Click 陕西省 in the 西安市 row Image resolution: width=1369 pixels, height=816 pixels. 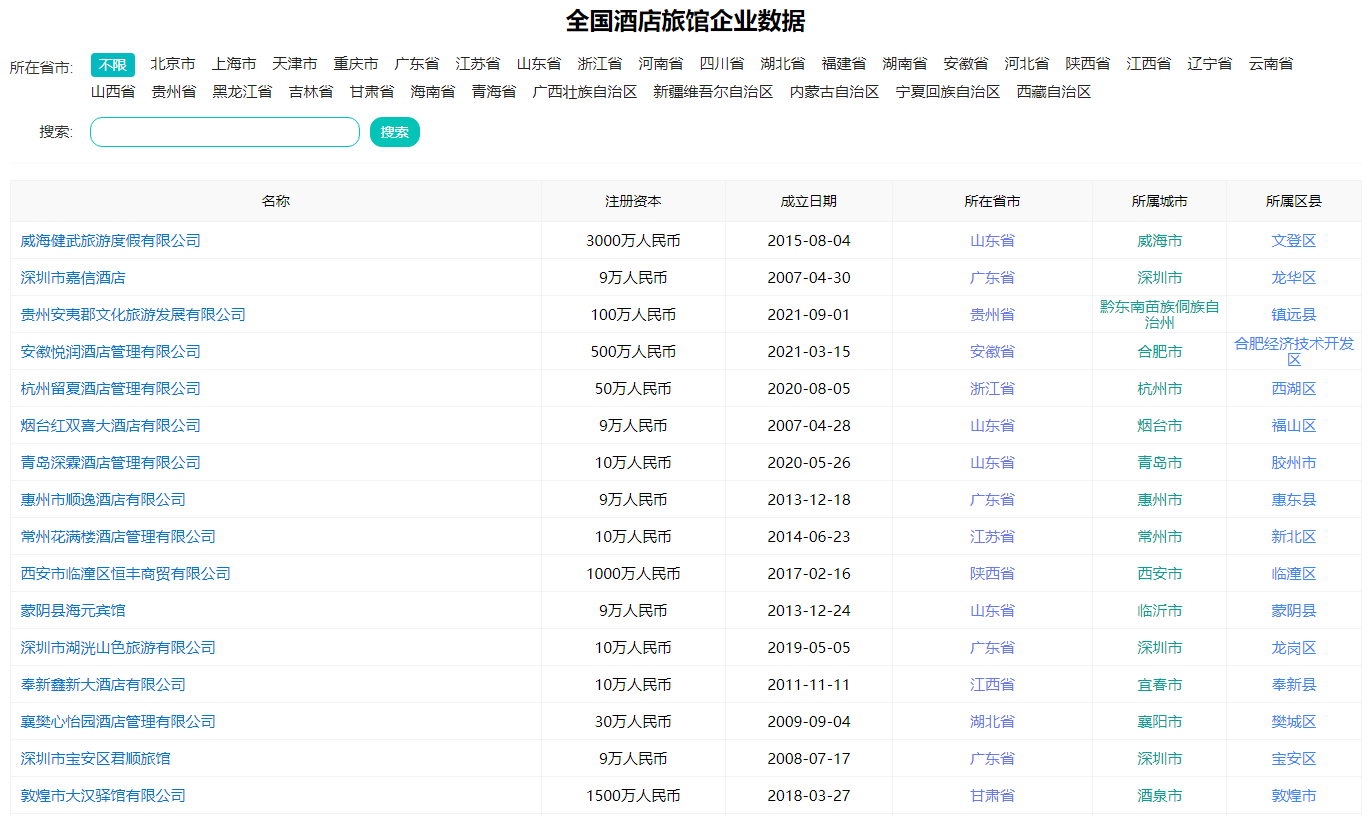tap(992, 574)
